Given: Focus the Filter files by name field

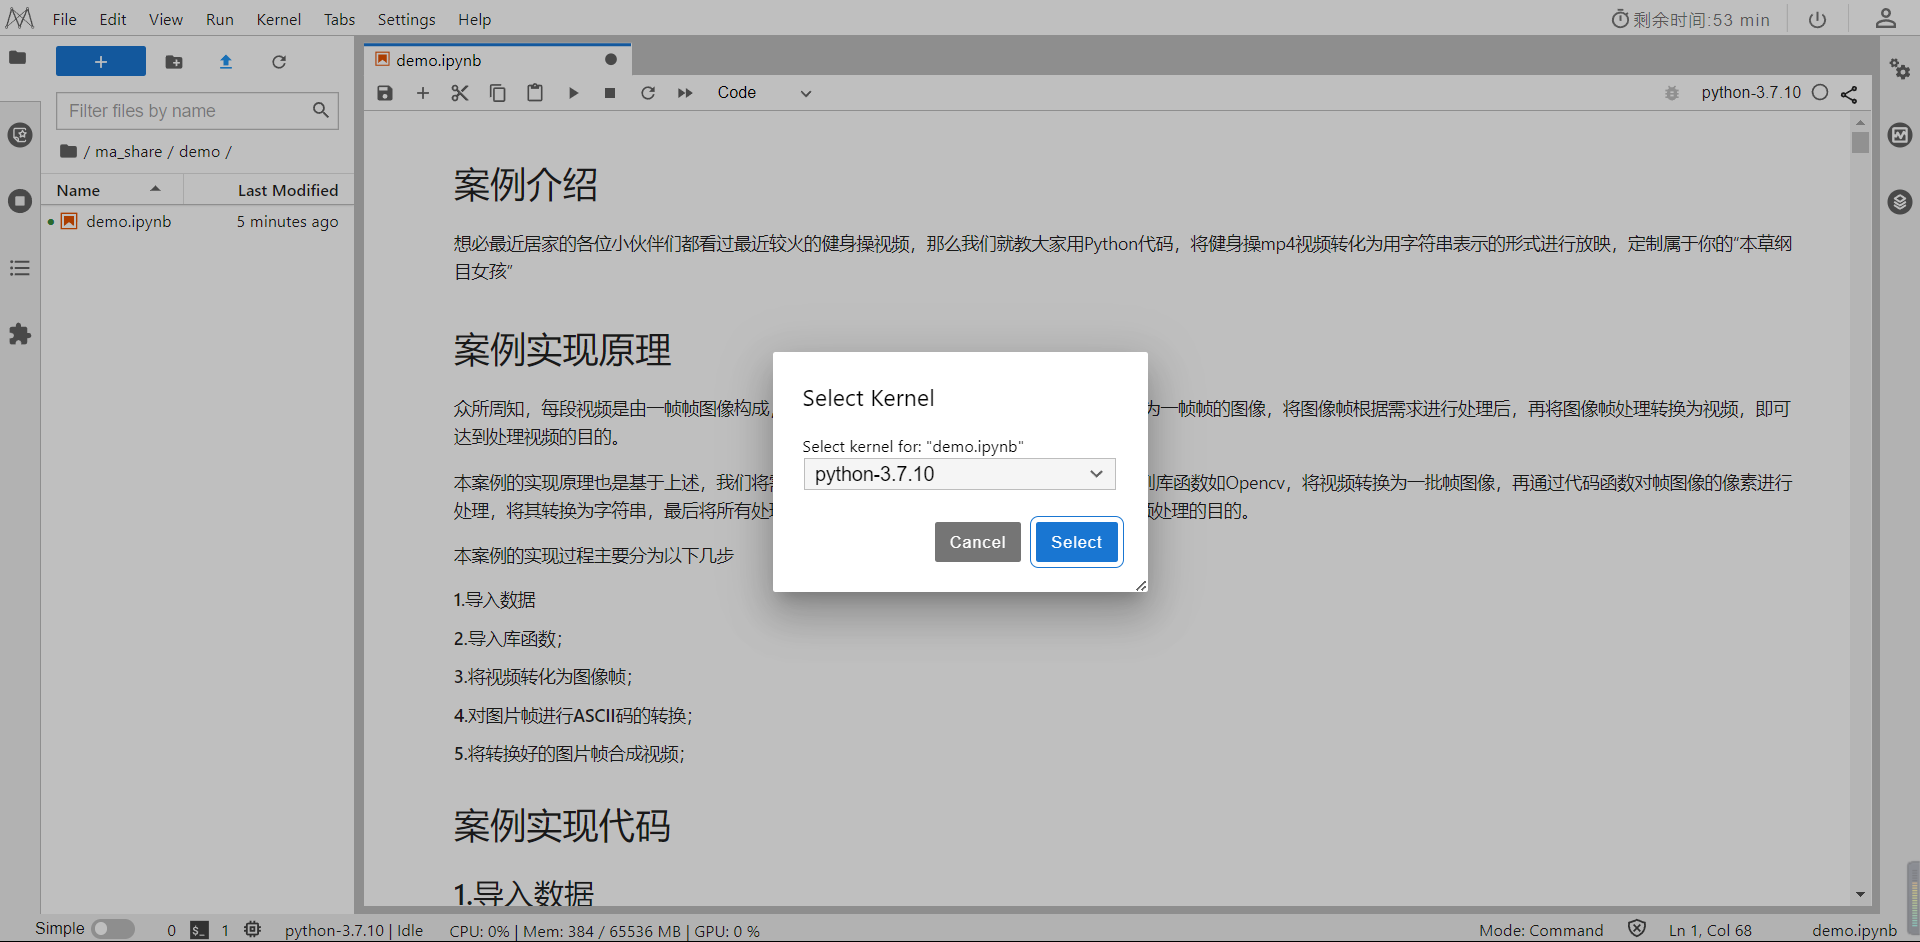Looking at the screenshot, I should [x=197, y=111].
